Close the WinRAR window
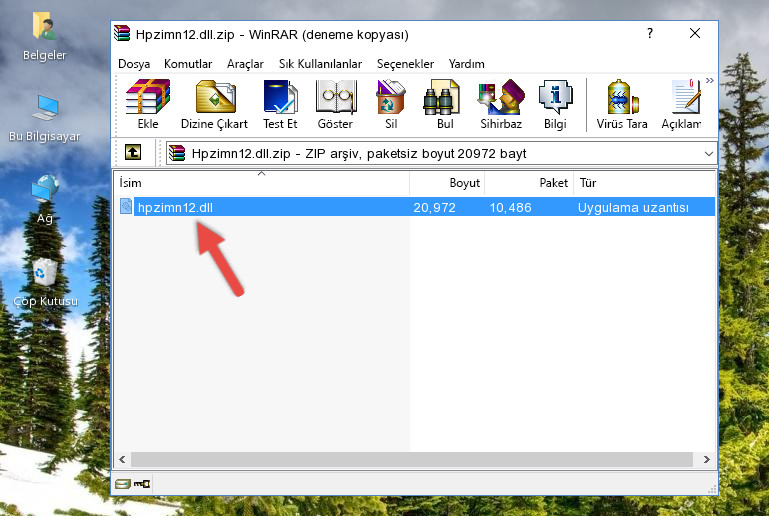The height and width of the screenshot is (516, 769). [x=694, y=33]
